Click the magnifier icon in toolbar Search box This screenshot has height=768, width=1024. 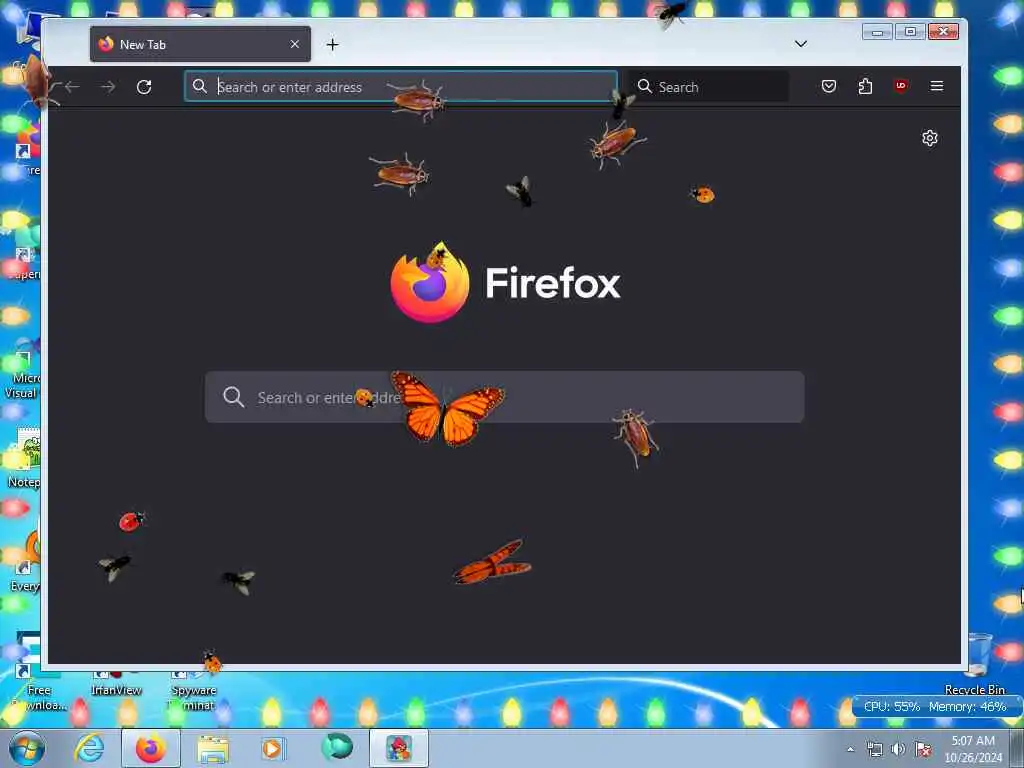pyautogui.click(x=645, y=86)
